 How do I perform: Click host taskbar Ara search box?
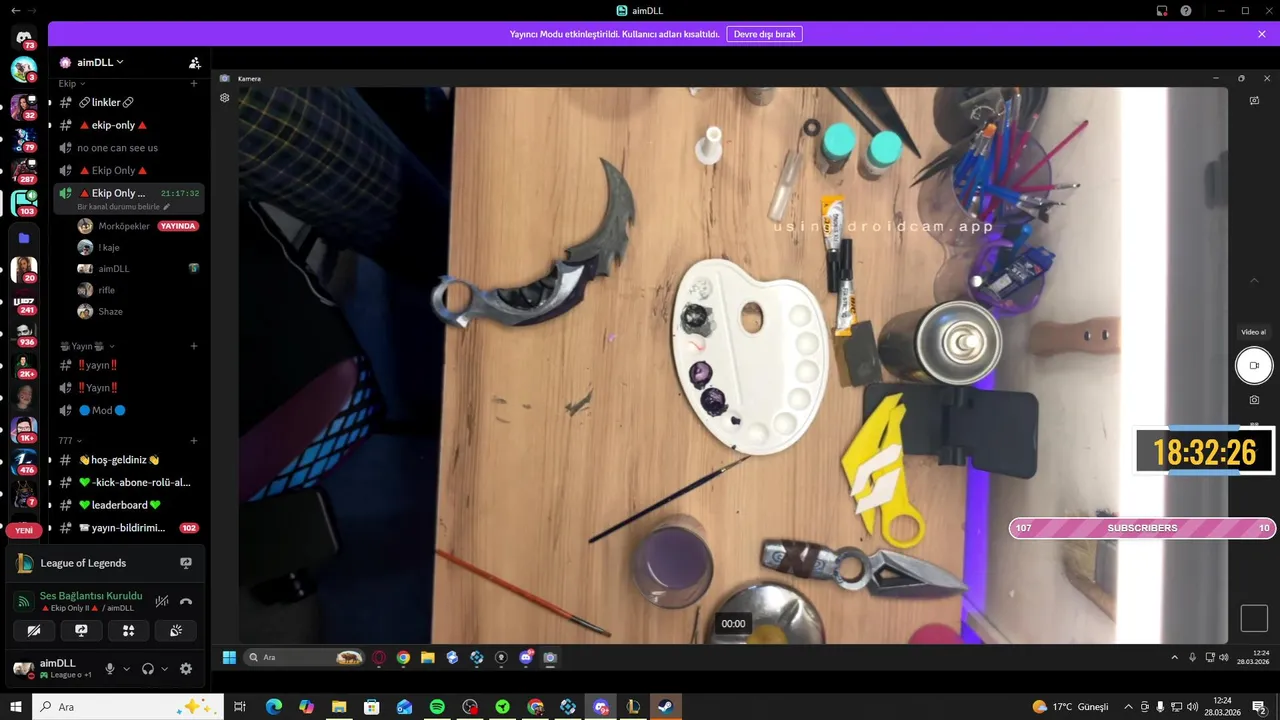(x=128, y=707)
